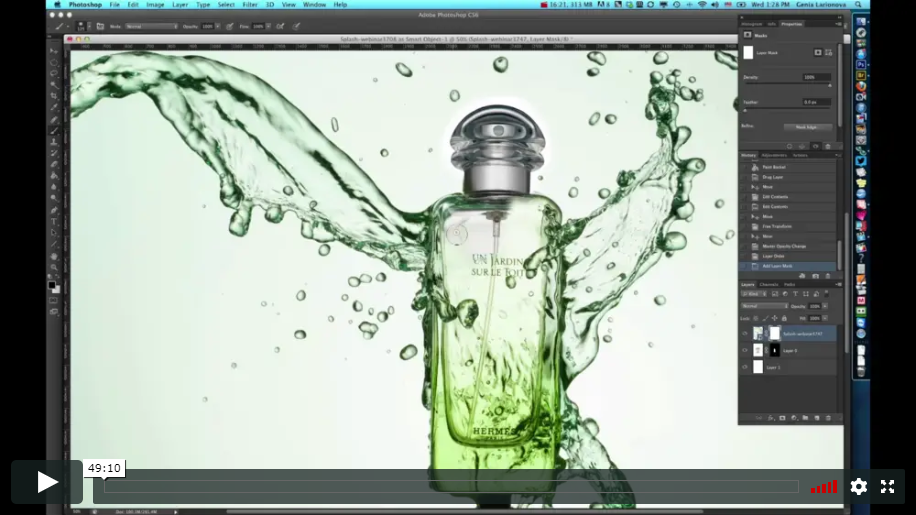
Task: Select the Elliptical Marquee tool
Action: click(x=54, y=62)
